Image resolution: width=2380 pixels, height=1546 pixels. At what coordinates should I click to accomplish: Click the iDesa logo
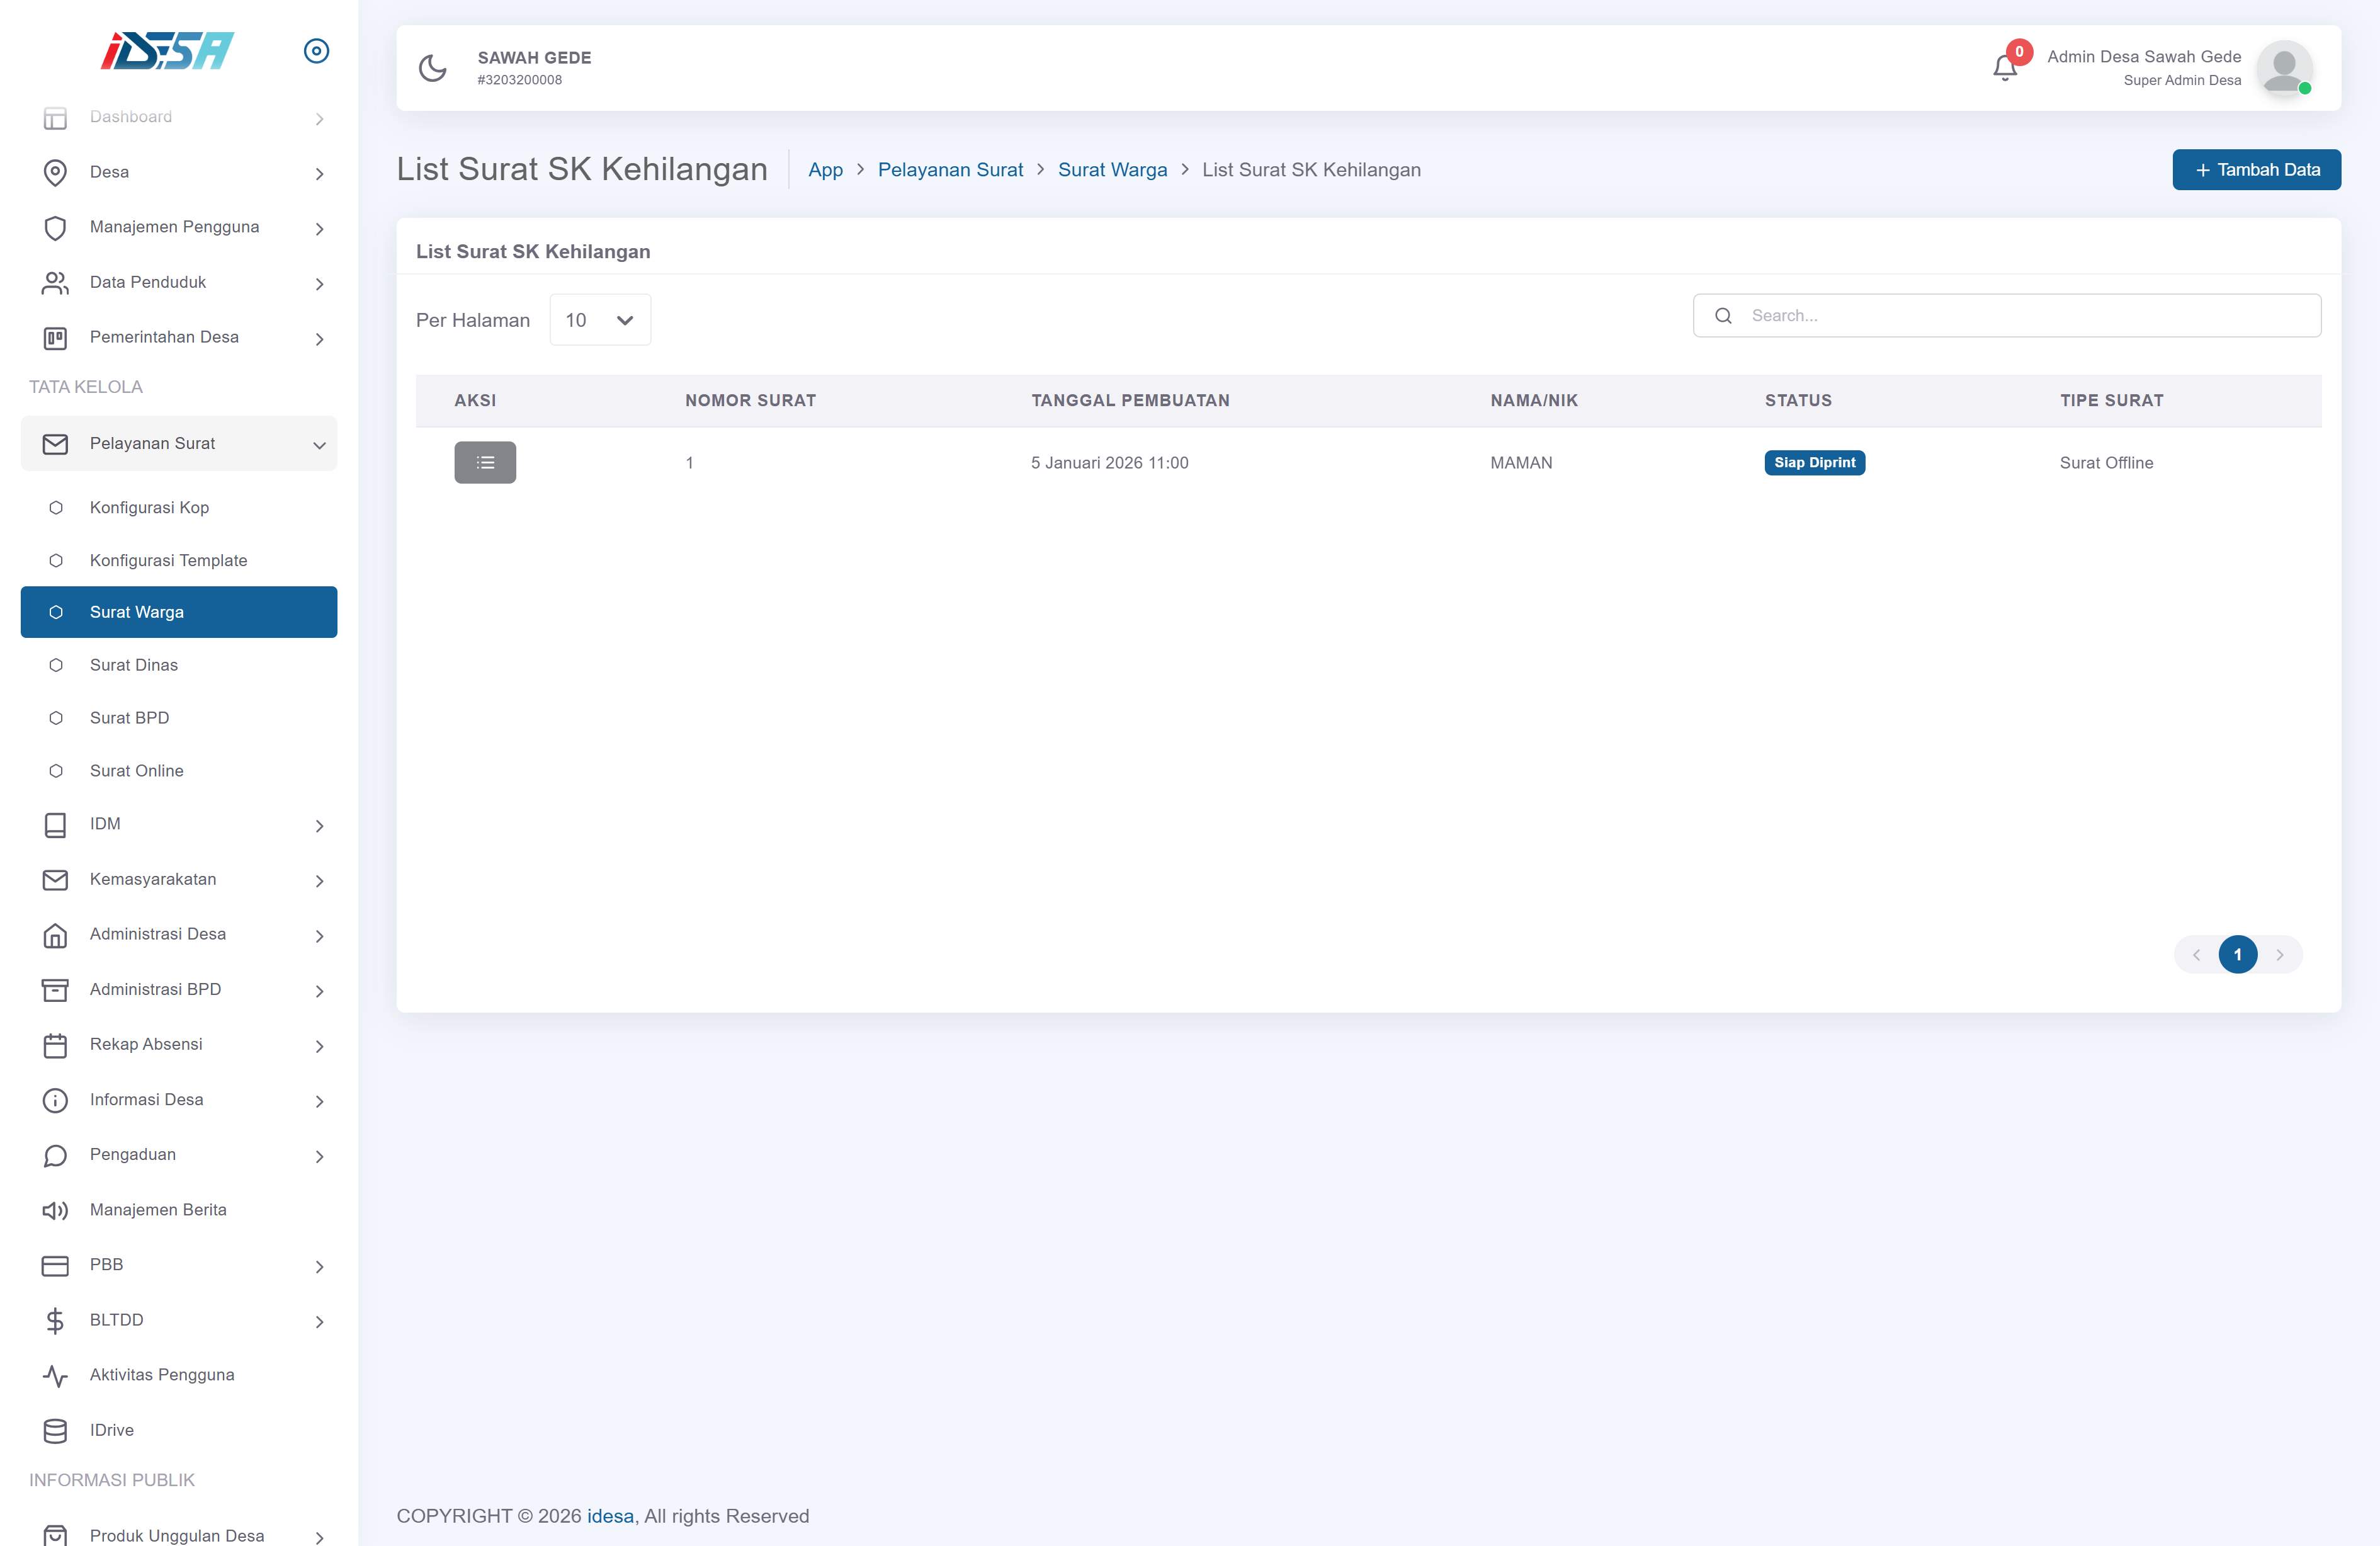pos(167,51)
